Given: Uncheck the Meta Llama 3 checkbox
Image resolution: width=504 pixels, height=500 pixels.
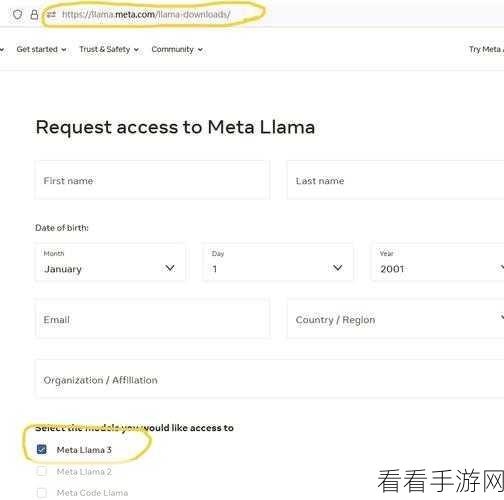Looking at the screenshot, I should pyautogui.click(x=42, y=449).
